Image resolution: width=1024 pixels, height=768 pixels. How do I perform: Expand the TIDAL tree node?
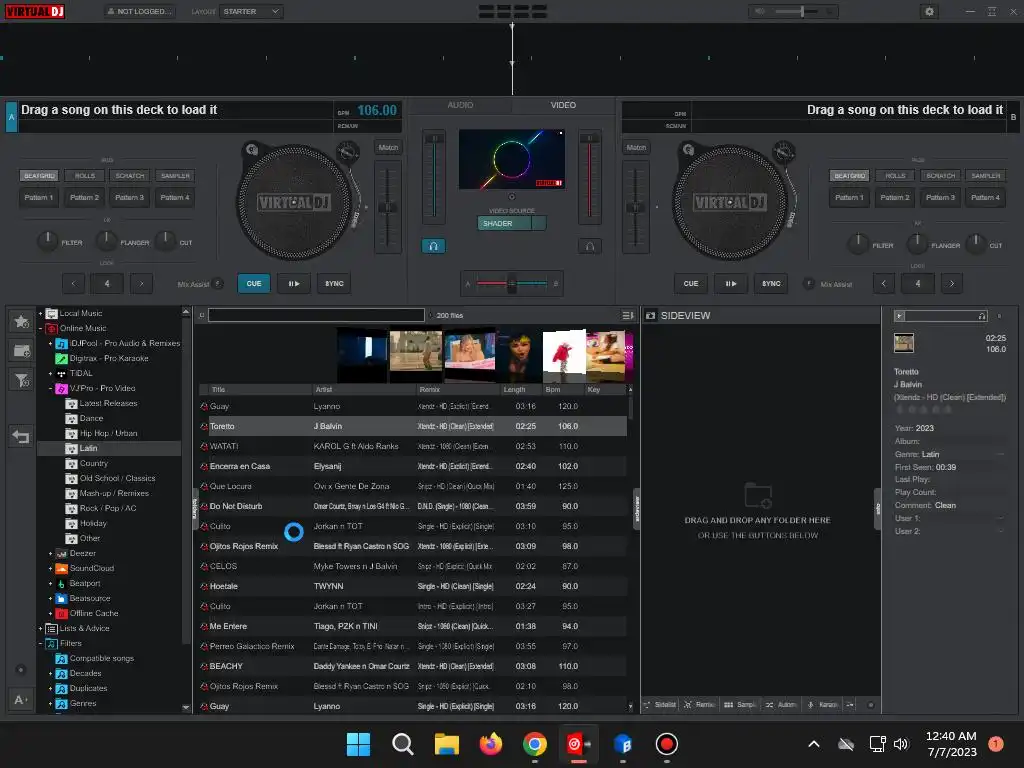point(50,374)
